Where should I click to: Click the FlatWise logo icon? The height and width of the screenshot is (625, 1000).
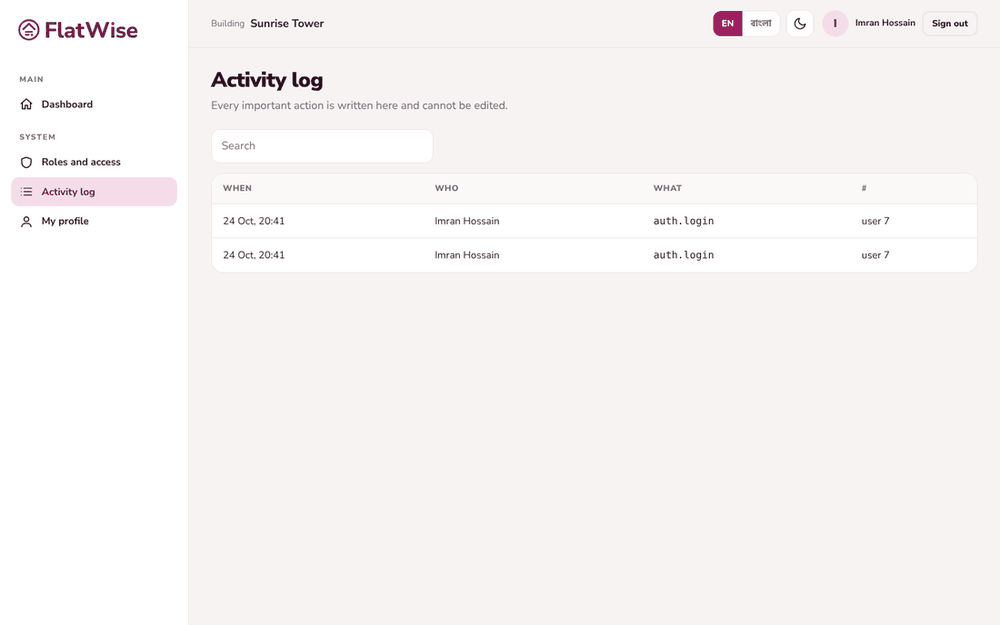point(29,30)
